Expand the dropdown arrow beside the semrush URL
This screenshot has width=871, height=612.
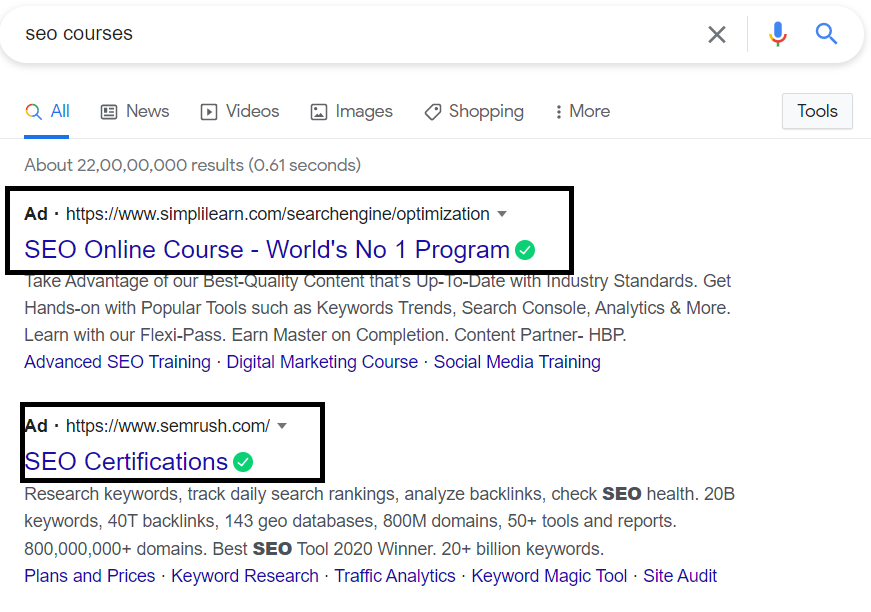pyautogui.click(x=282, y=426)
